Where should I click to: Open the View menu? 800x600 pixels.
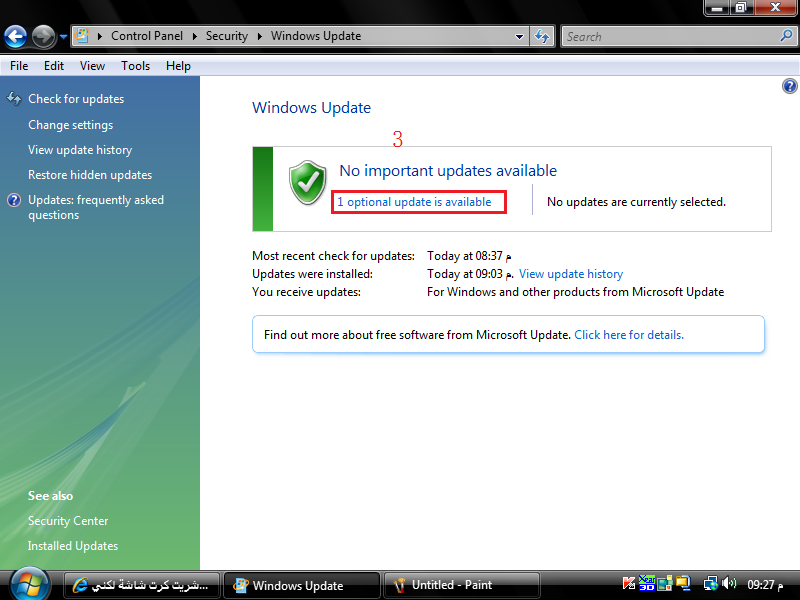[x=92, y=66]
